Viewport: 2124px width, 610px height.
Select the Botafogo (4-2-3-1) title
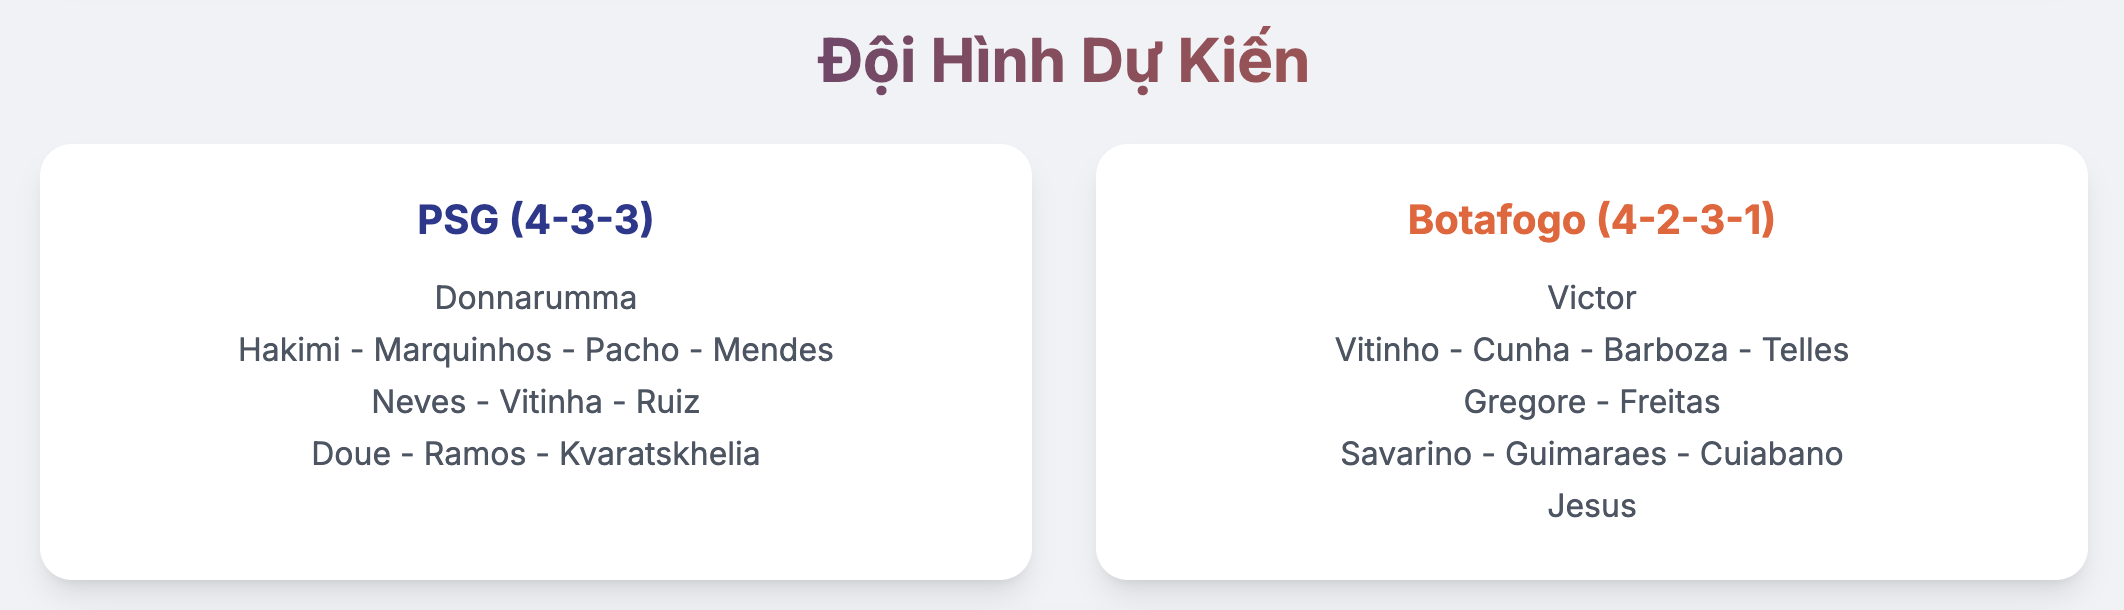1591,219
